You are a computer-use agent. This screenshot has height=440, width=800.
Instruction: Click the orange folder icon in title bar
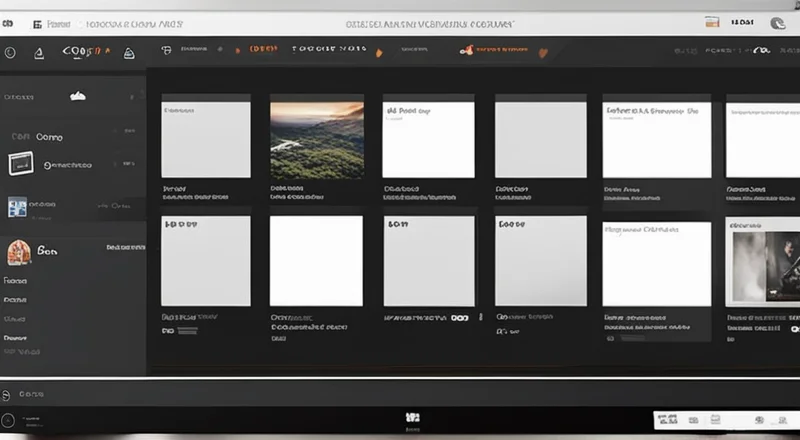(712, 22)
